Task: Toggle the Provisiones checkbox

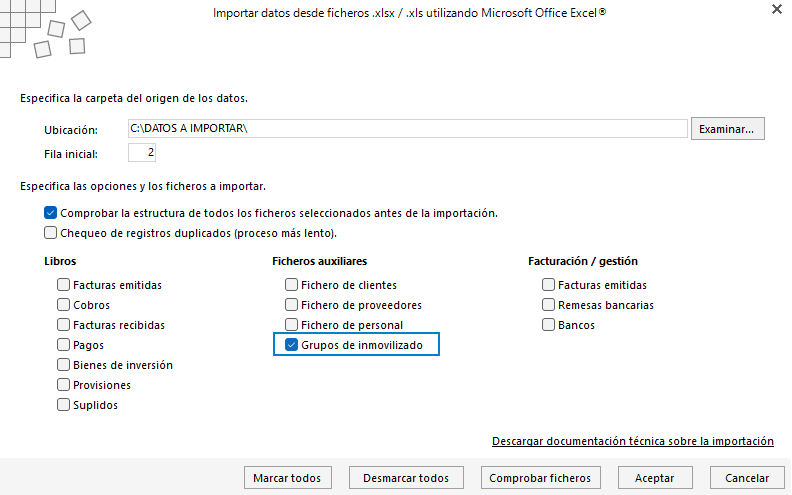Action: click(x=63, y=385)
